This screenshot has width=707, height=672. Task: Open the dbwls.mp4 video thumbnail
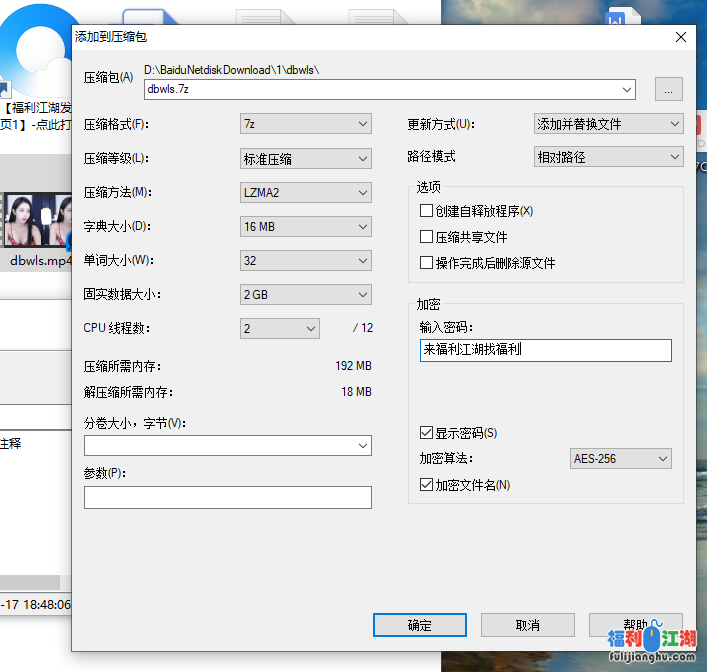pyautogui.click(x=36, y=221)
